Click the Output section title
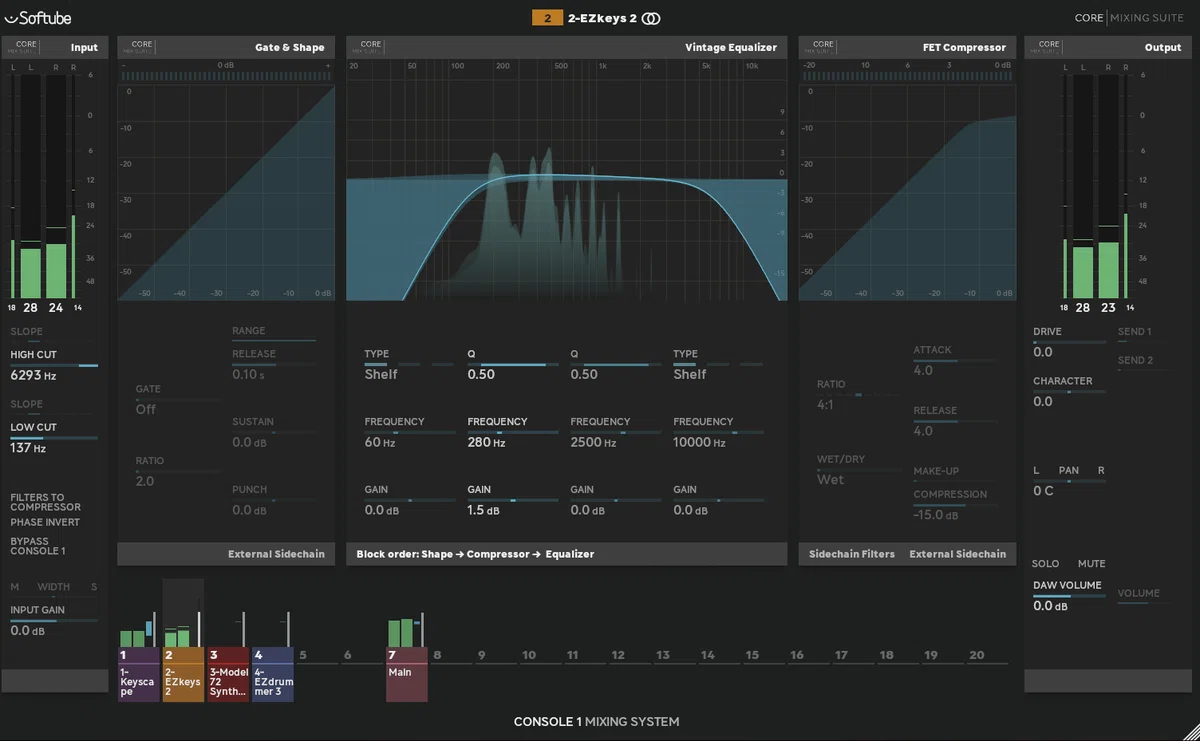The width and height of the screenshot is (1200, 741). (x=1163, y=47)
